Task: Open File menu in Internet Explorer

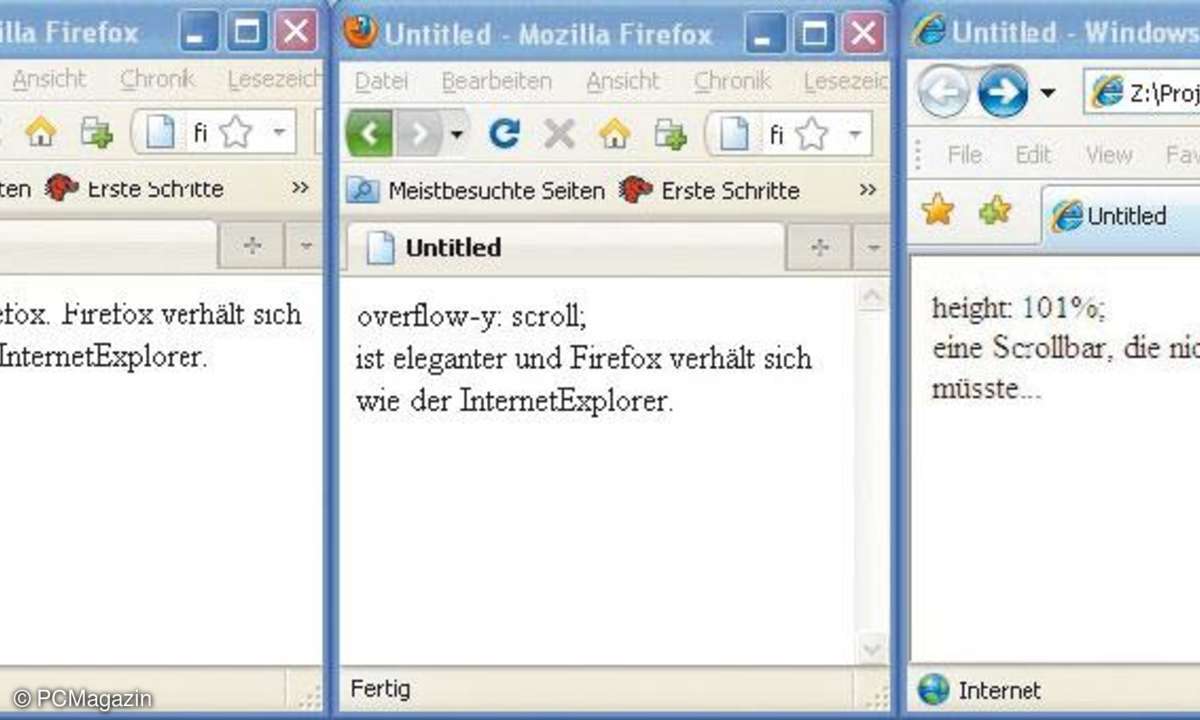Action: pos(964,155)
